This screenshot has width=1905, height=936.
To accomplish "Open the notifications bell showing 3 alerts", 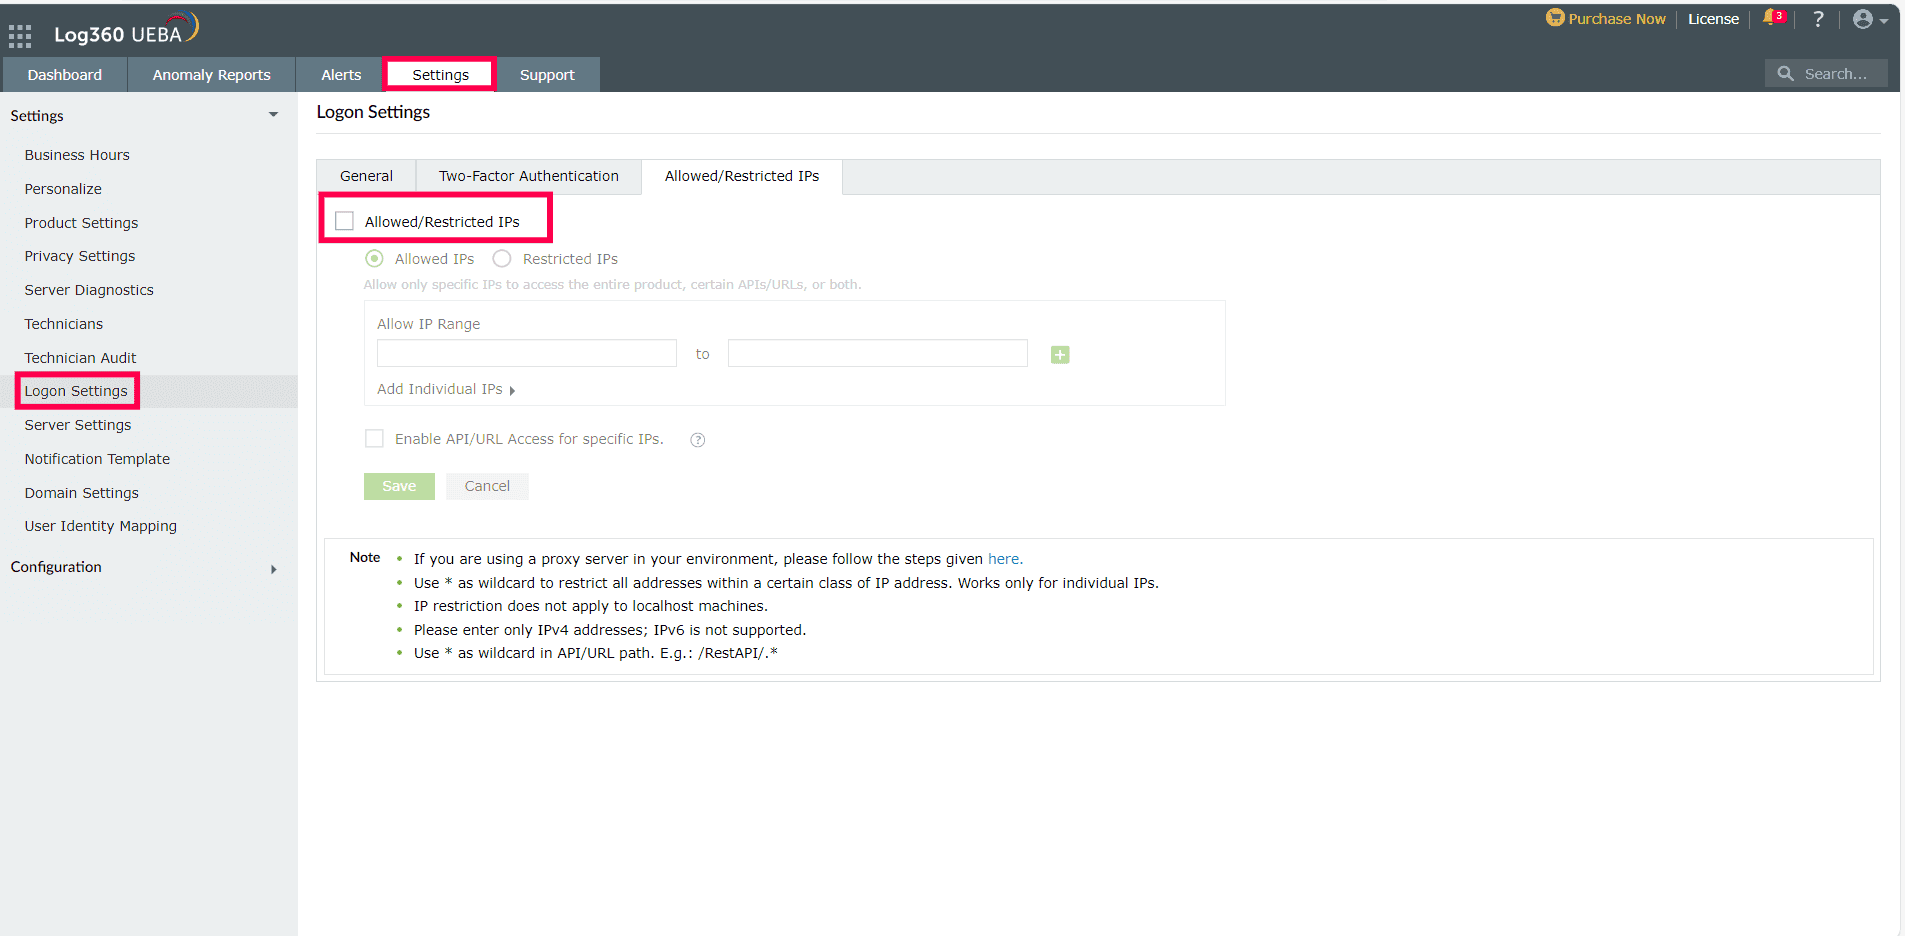I will tap(1772, 18).
